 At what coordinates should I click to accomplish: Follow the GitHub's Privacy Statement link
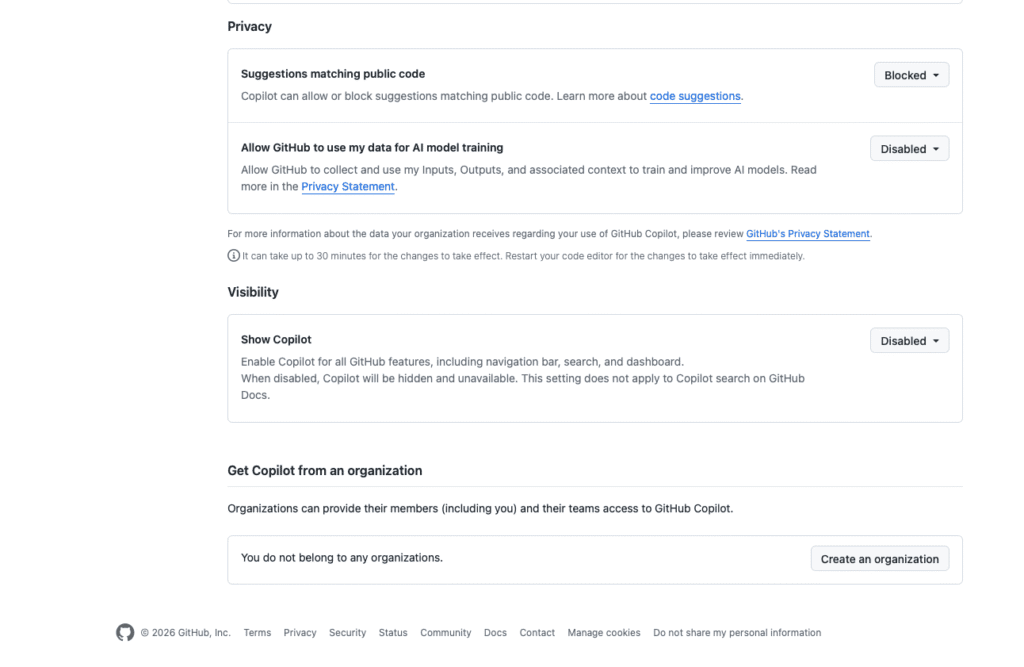click(x=808, y=234)
